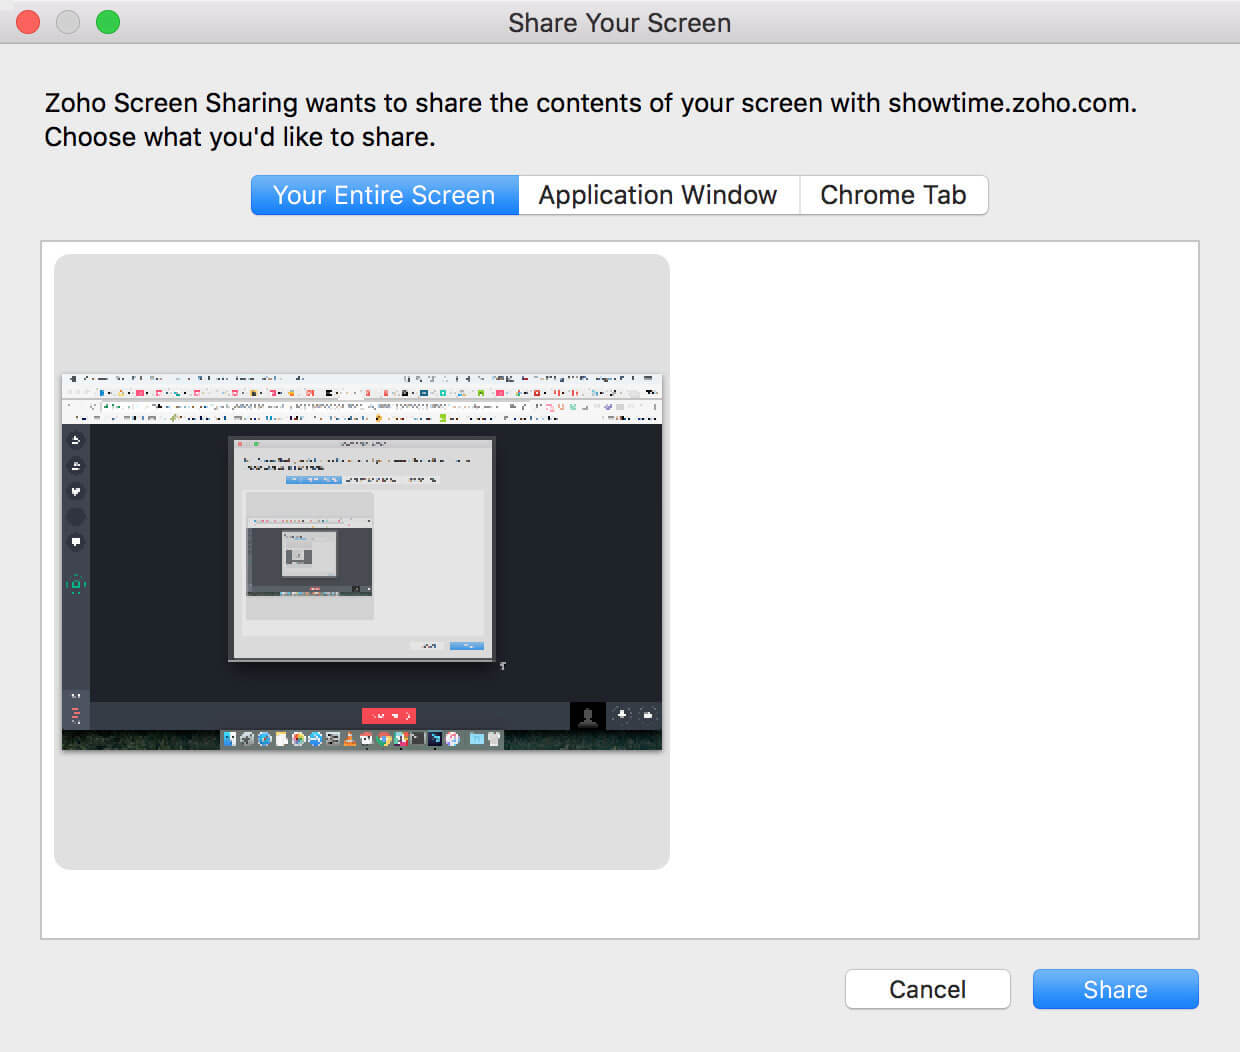Click the "Choose what you'd like to share." text
The image size is (1240, 1052).
240,137
